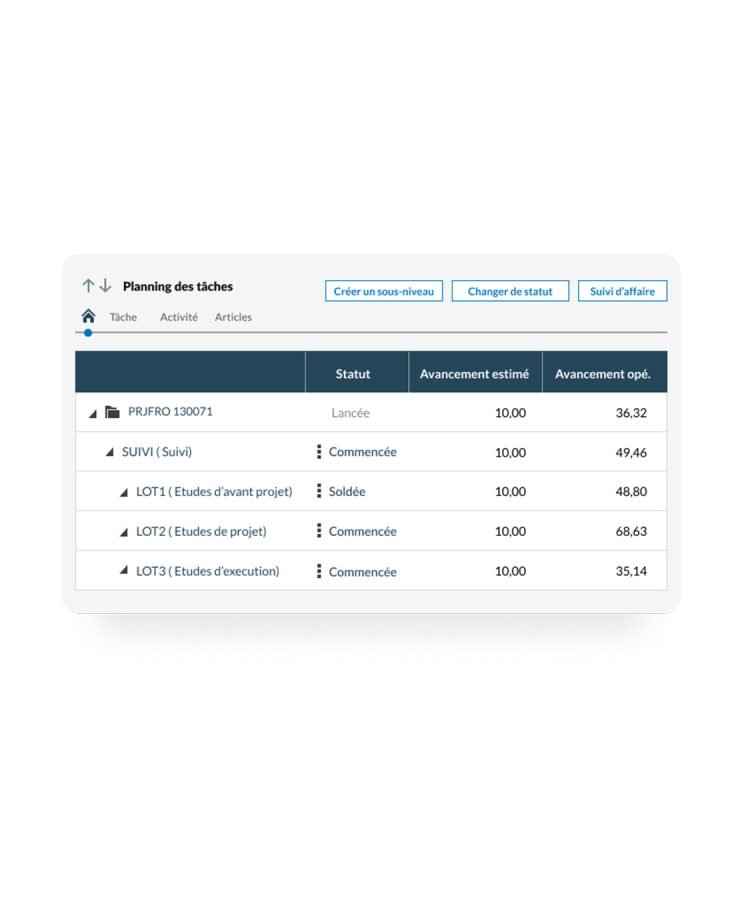Click value 48,80 in LOT1 row
This screenshot has height=920, width=740.
pyautogui.click(x=631, y=492)
